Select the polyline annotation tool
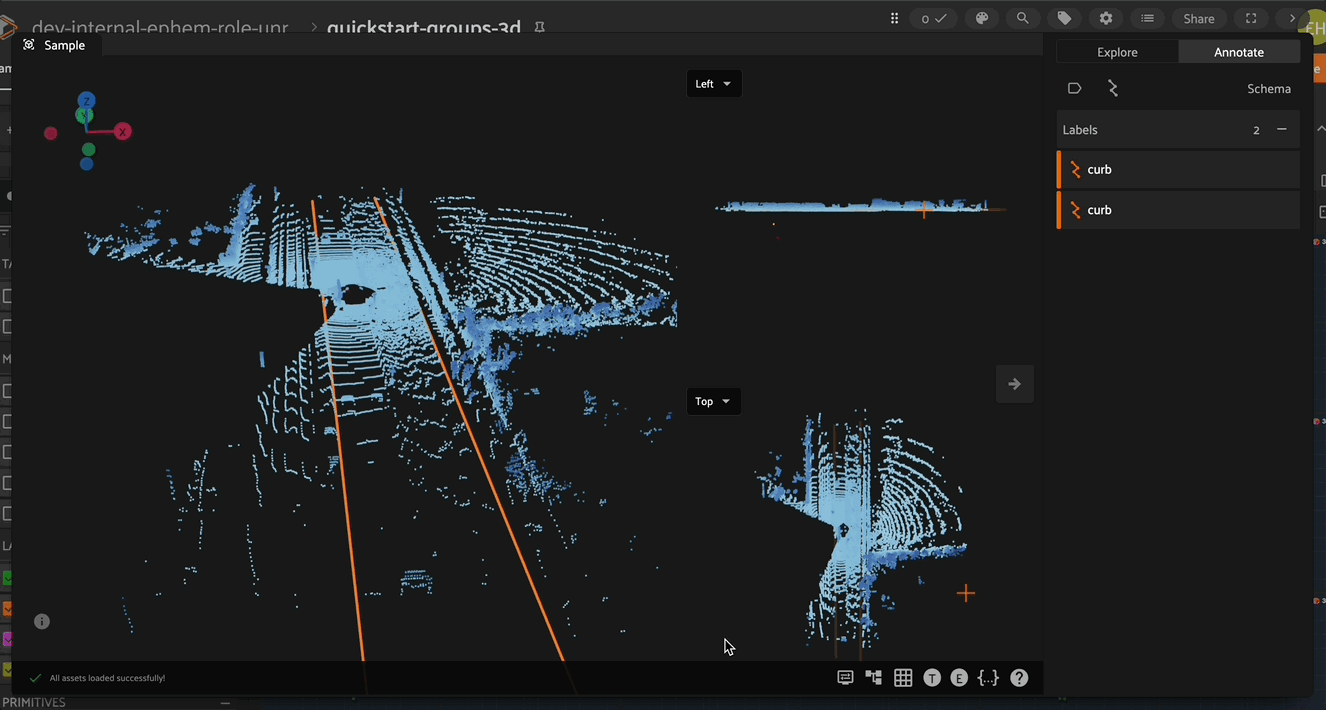This screenshot has height=710, width=1326. coord(1113,89)
